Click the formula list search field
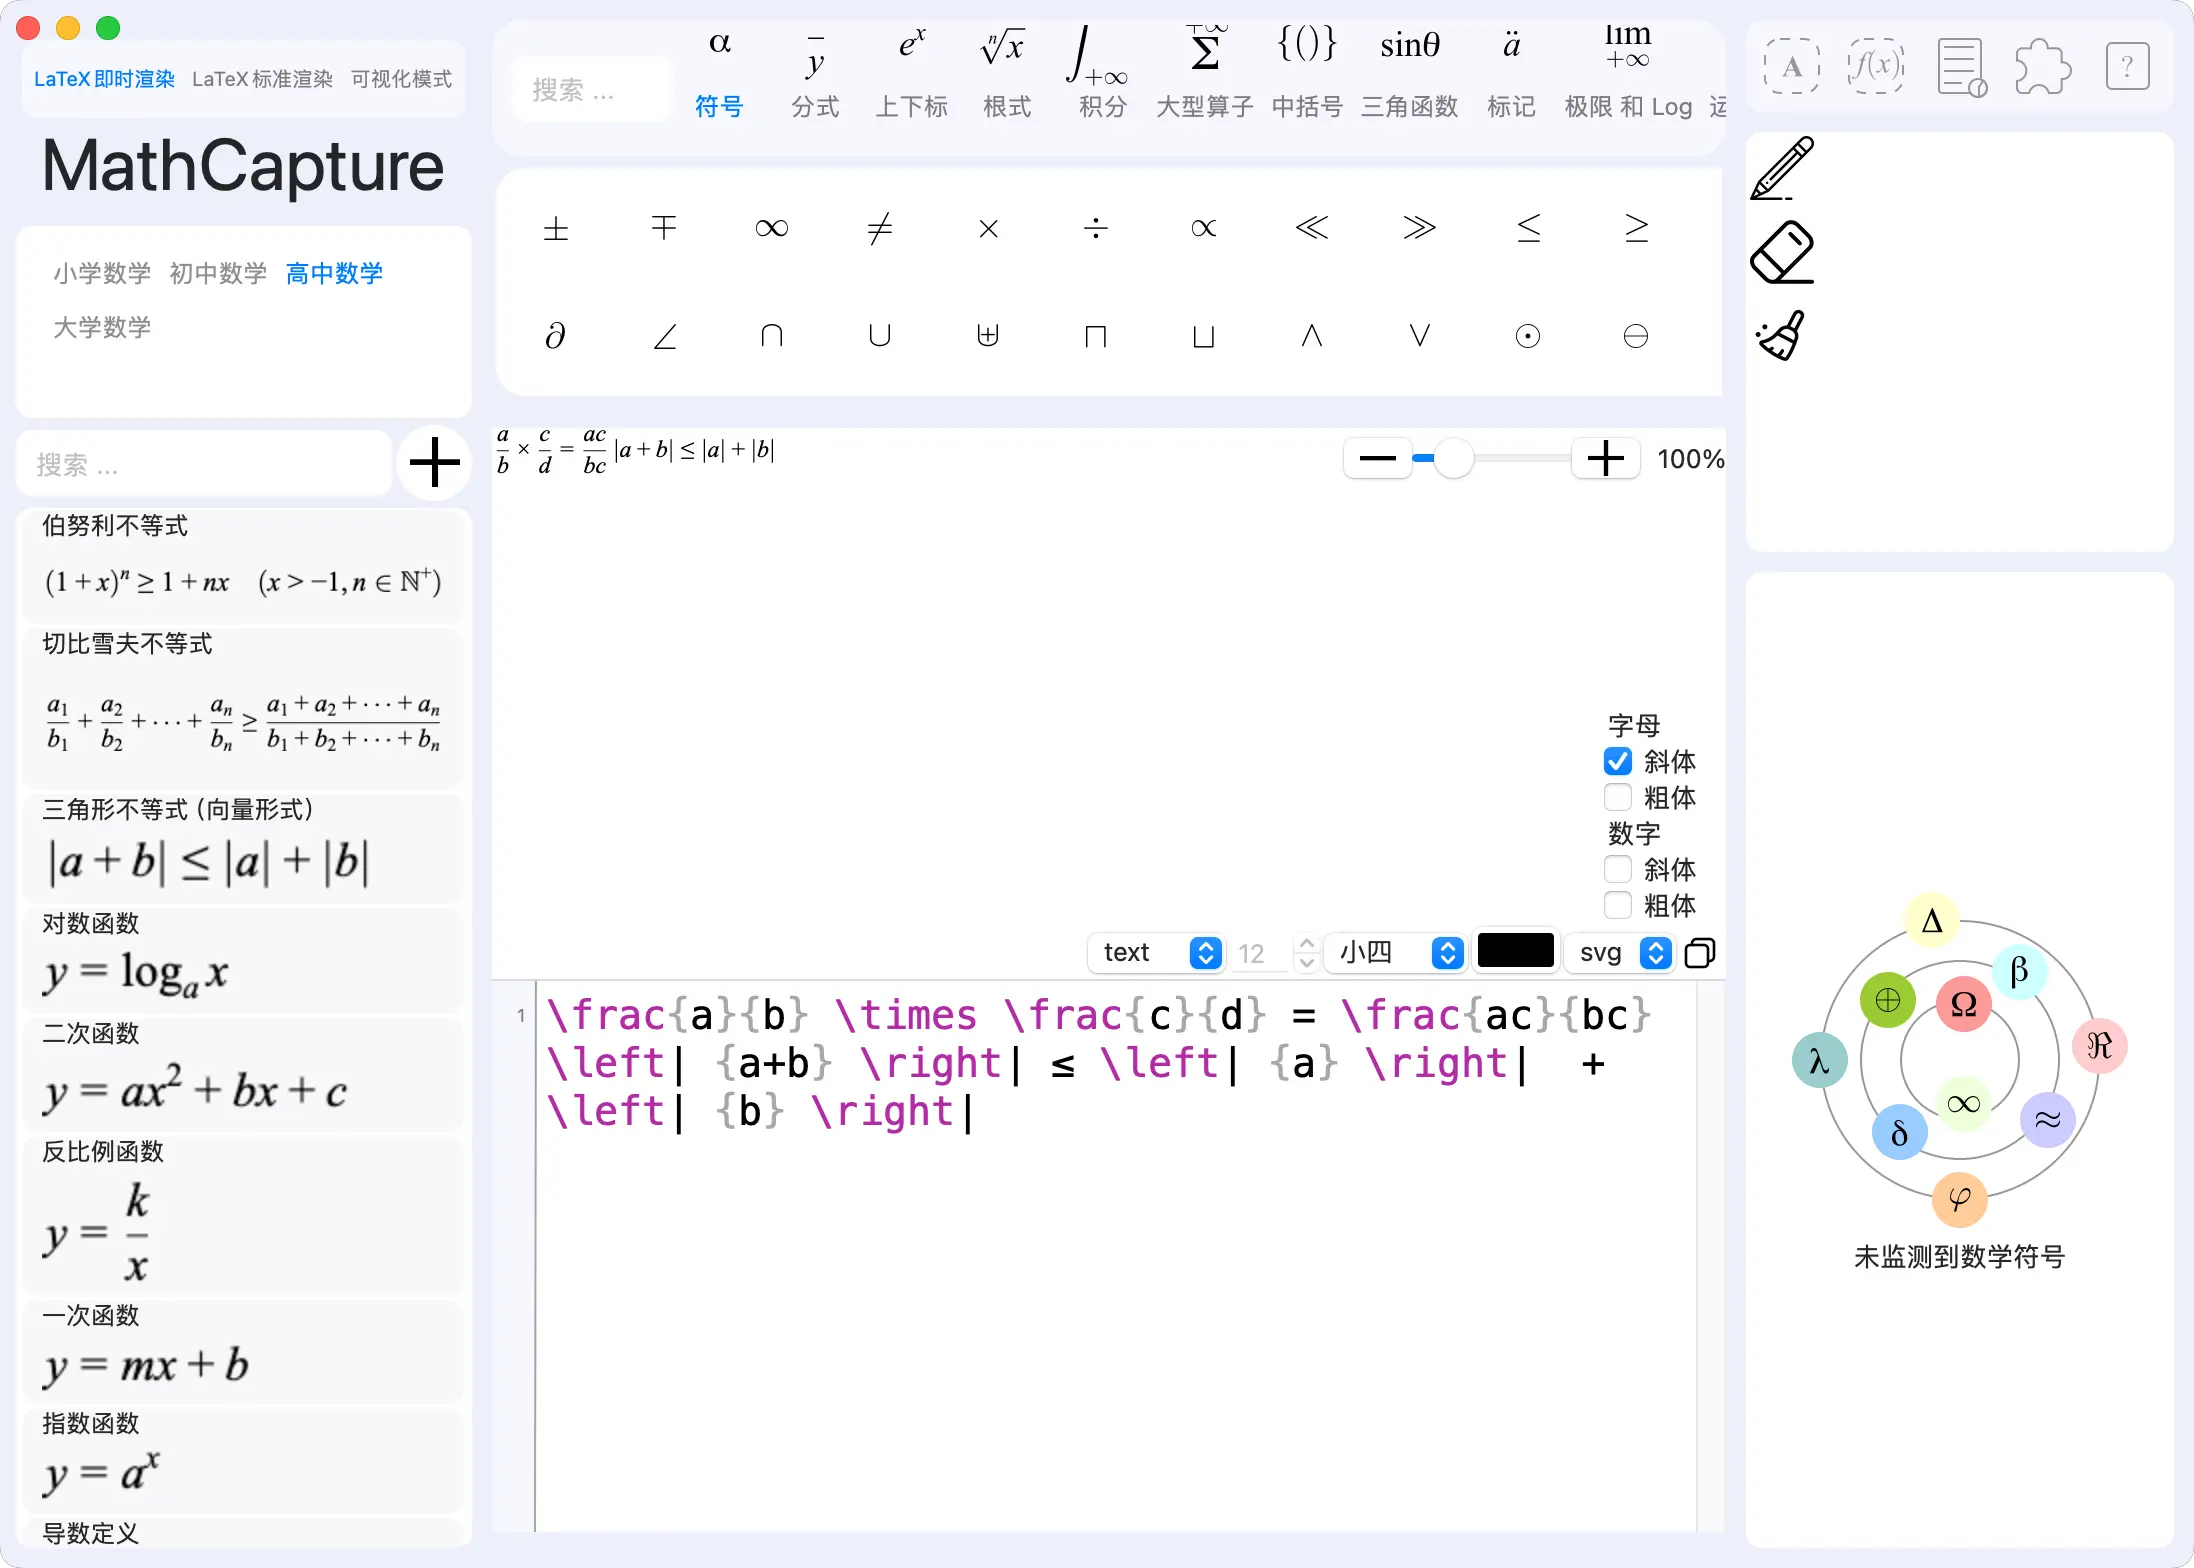Screen dimensions: 2194x1568 point(204,465)
